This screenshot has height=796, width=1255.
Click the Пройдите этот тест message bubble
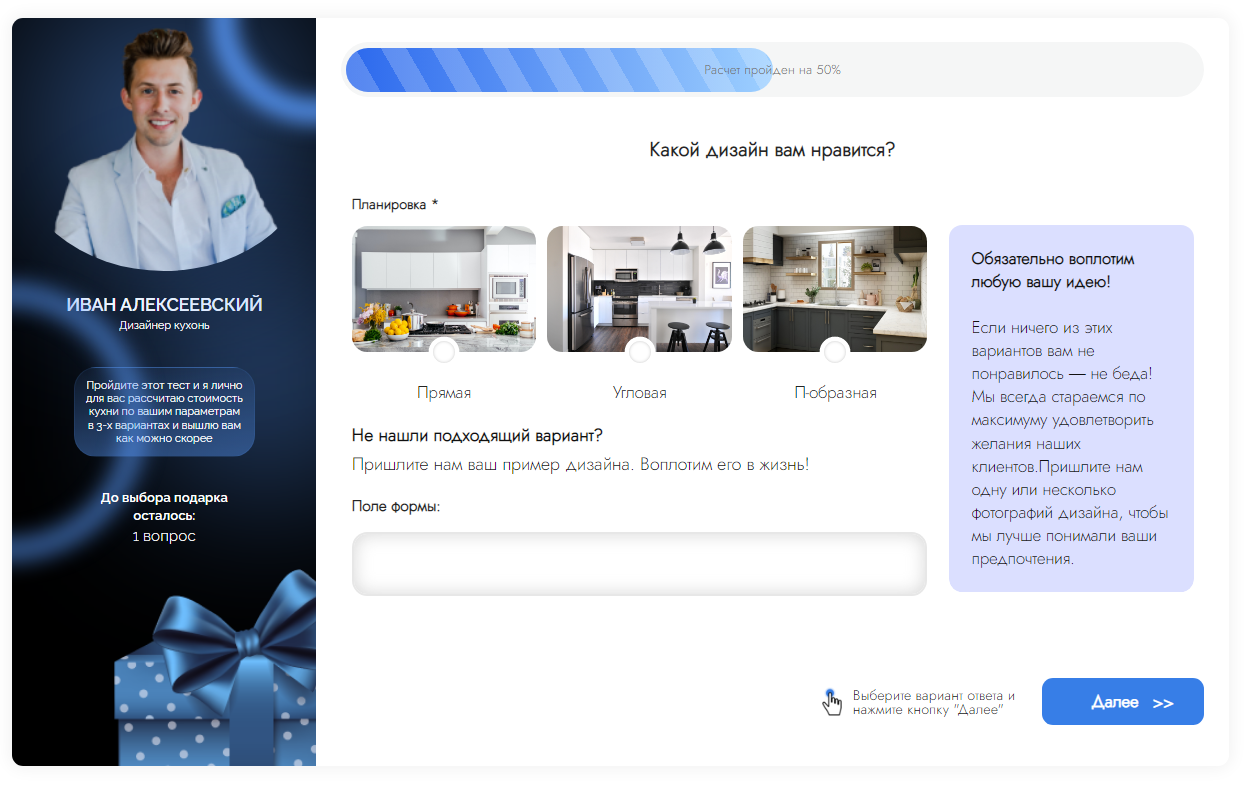click(164, 411)
